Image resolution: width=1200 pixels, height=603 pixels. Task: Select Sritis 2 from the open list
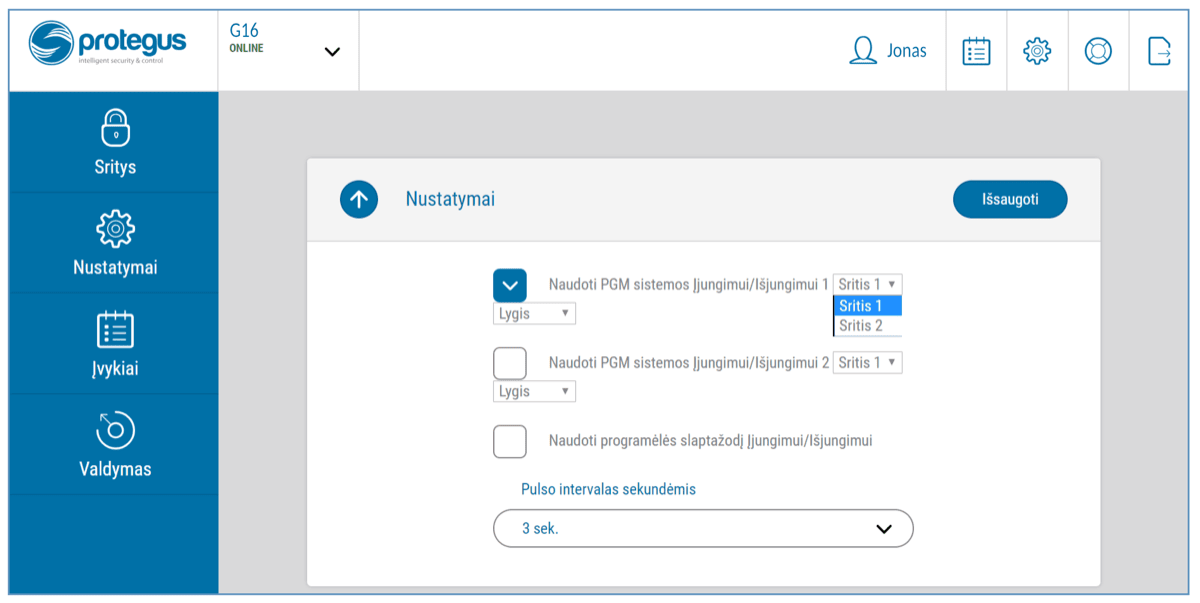866,326
